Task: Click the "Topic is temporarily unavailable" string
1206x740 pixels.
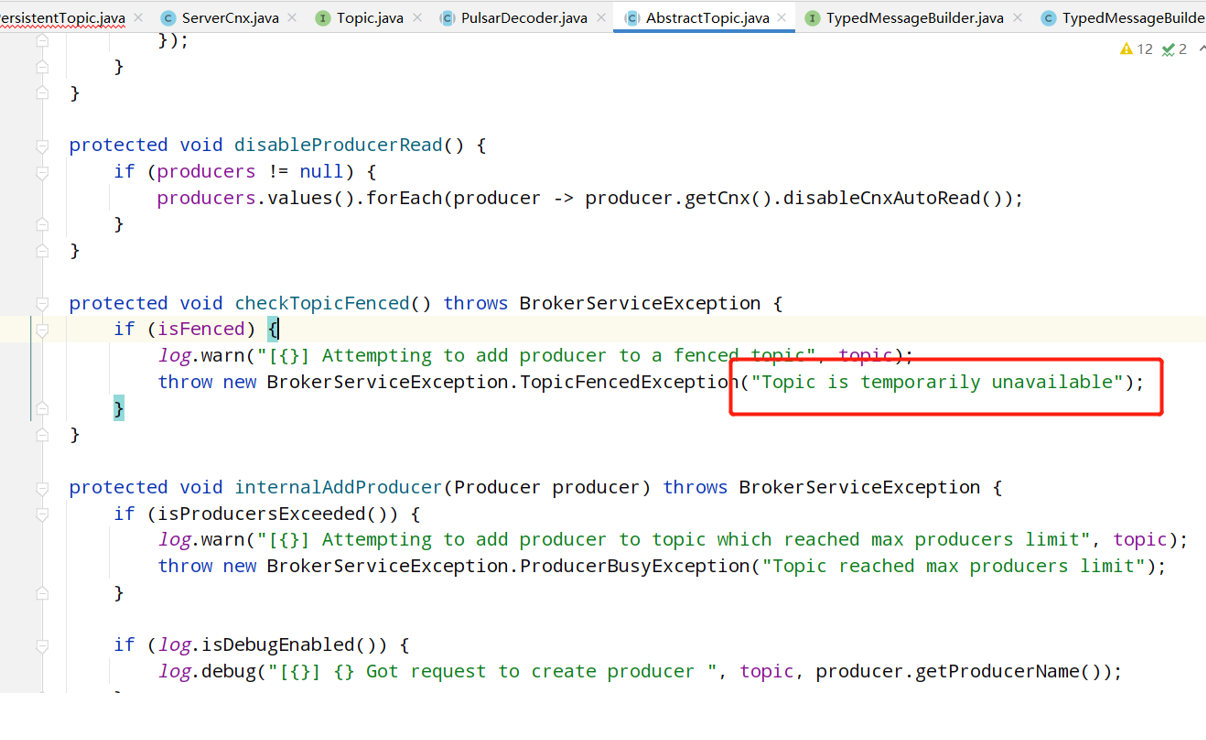Action: (936, 382)
